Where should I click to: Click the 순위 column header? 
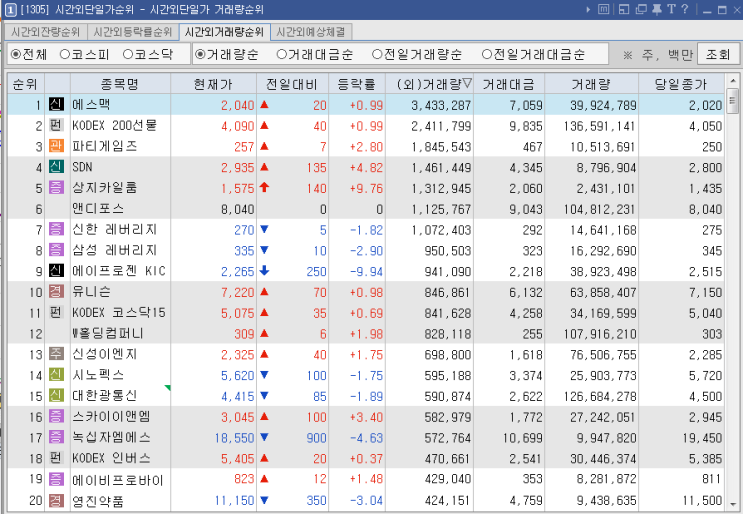(x=26, y=84)
